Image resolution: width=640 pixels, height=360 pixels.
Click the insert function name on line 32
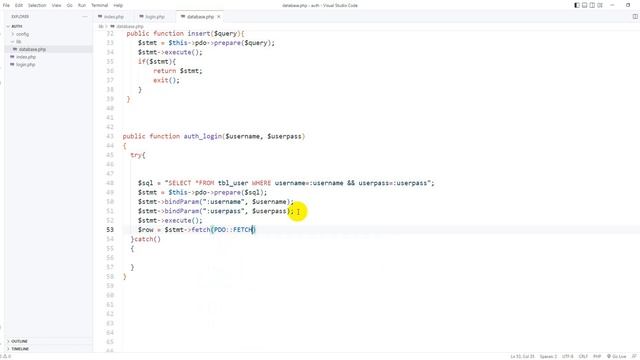[199, 33]
